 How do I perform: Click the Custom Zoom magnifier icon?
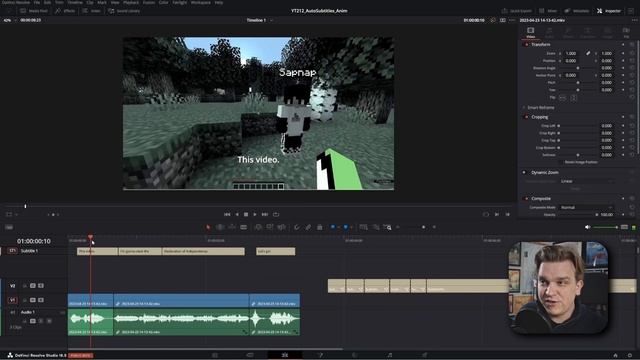388,227
